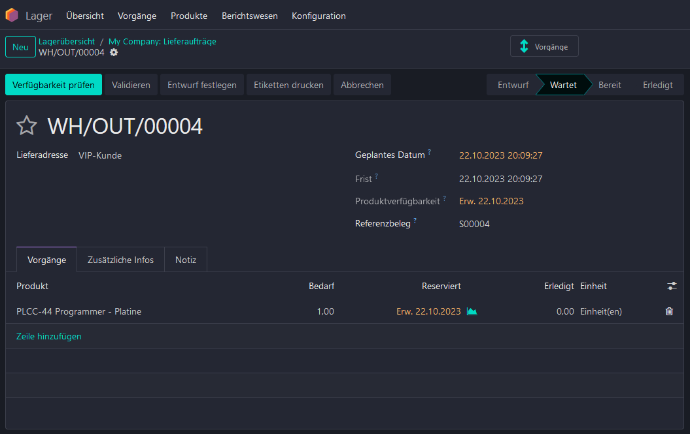Click the Erledigt value 0.00
Image resolution: width=690 pixels, height=434 pixels.
click(565, 312)
